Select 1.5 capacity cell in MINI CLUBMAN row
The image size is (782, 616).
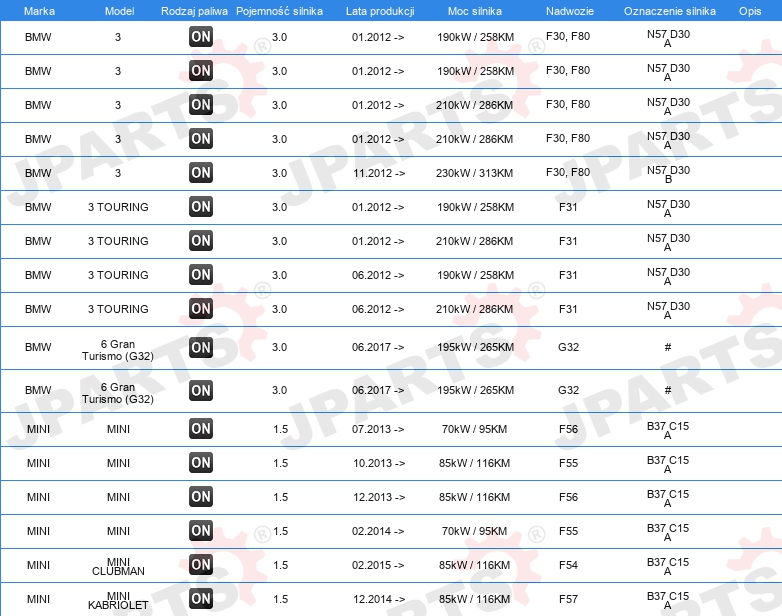(281, 565)
